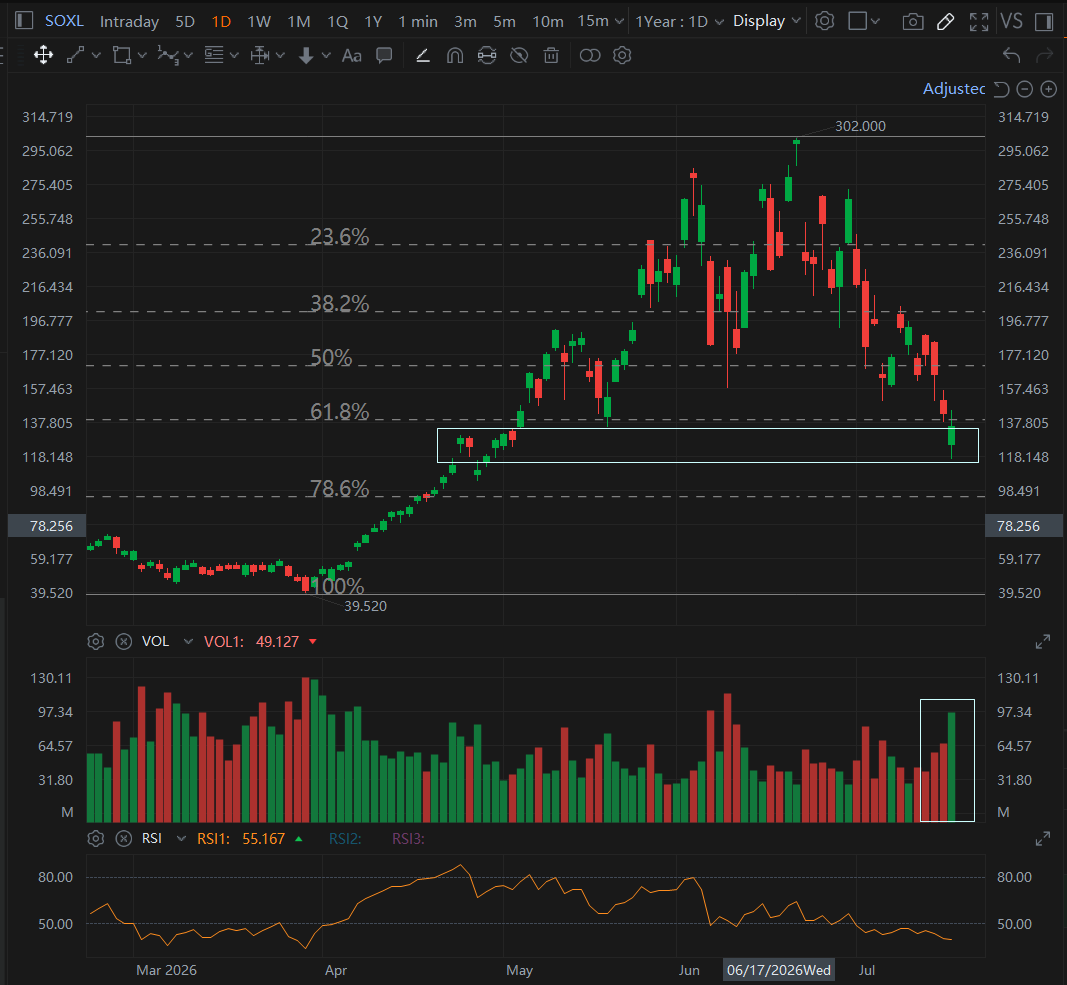Undo the last drawing action
This screenshot has height=985, width=1067.
tap(1011, 55)
